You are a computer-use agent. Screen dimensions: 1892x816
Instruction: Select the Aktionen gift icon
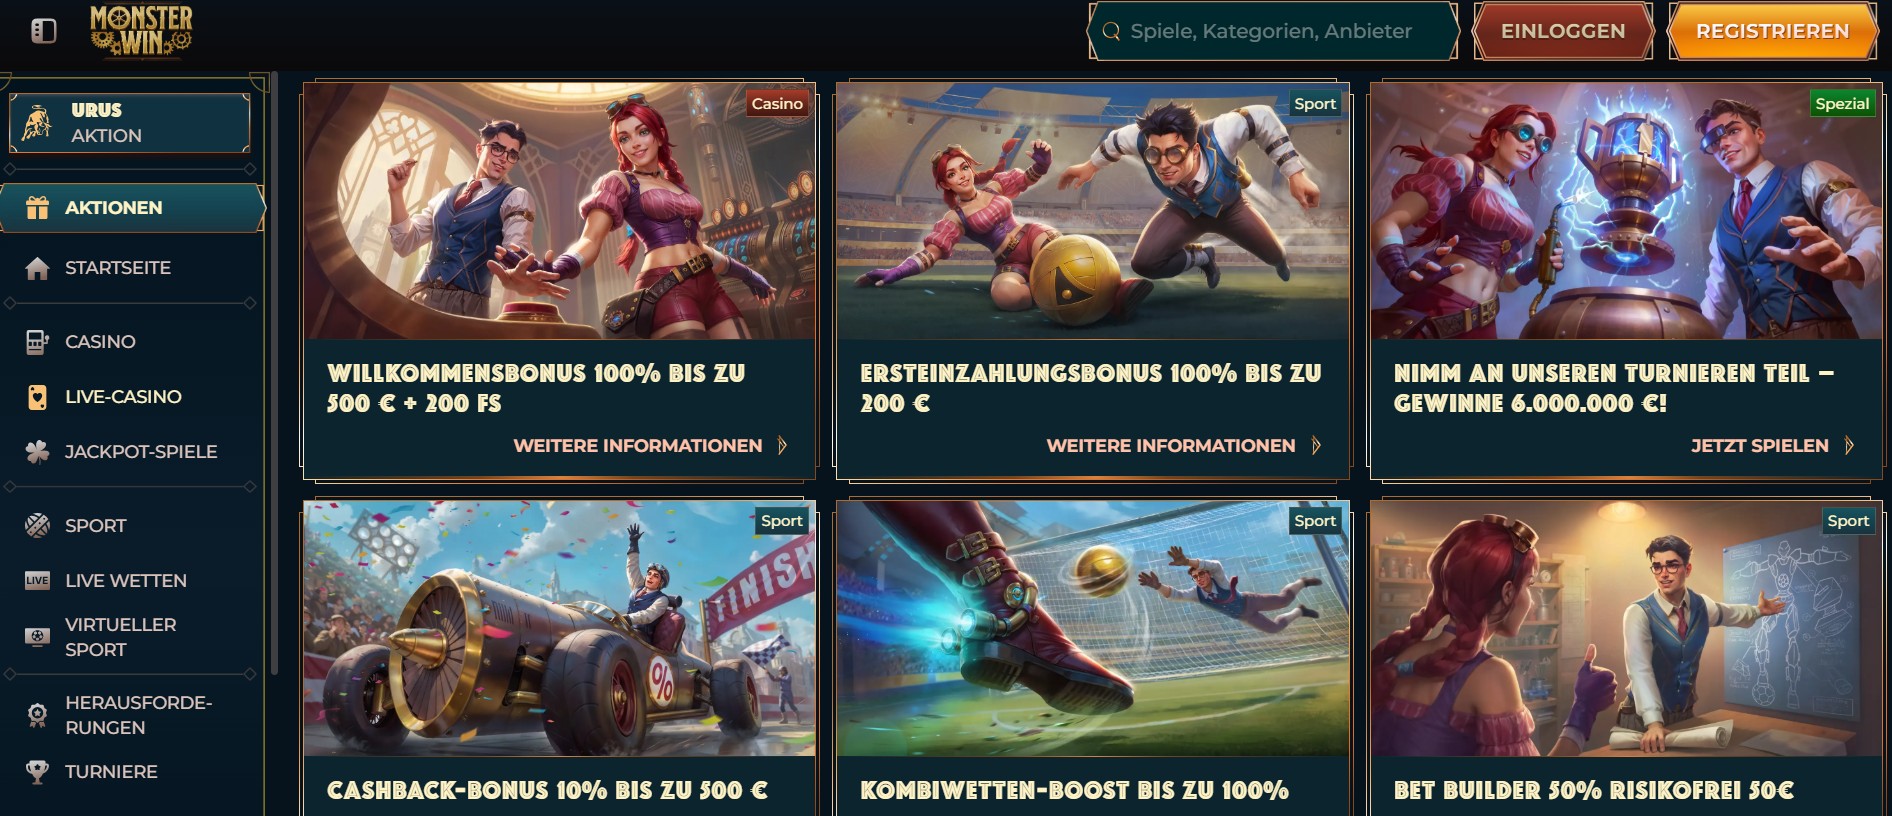(x=37, y=208)
